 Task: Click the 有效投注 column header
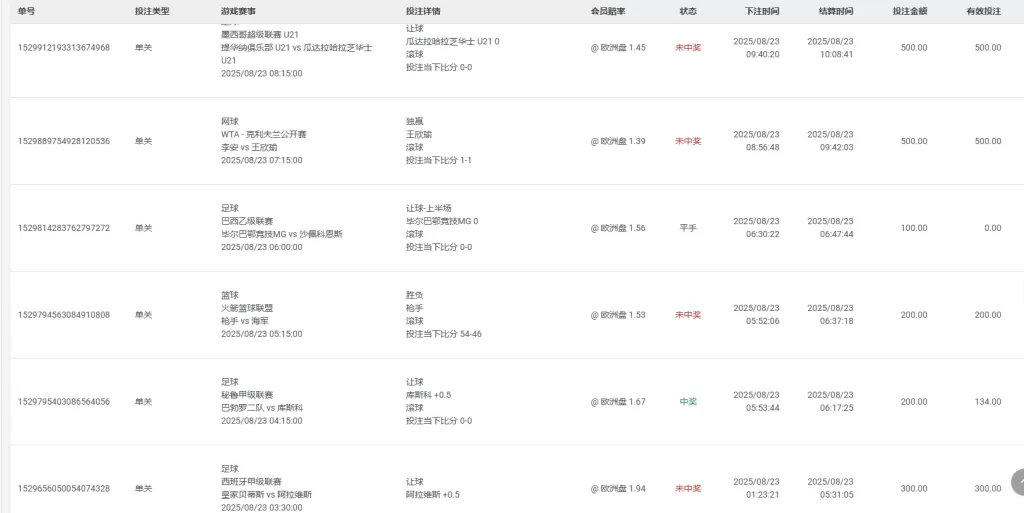point(984,11)
